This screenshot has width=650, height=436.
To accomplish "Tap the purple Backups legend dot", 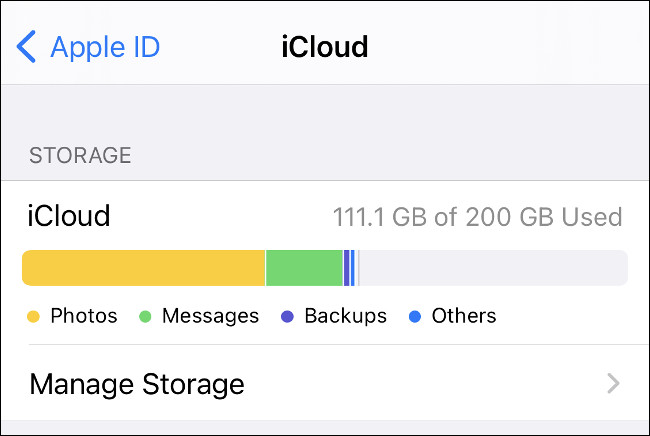I will (288, 317).
